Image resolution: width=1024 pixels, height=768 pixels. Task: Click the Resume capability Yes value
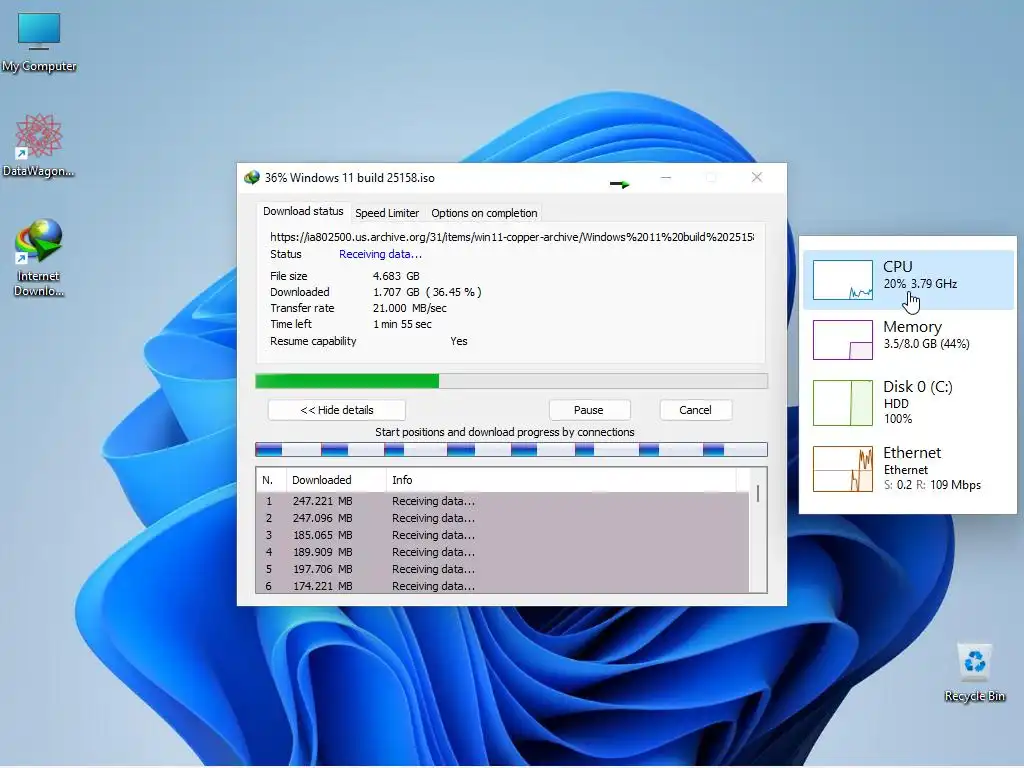458,342
